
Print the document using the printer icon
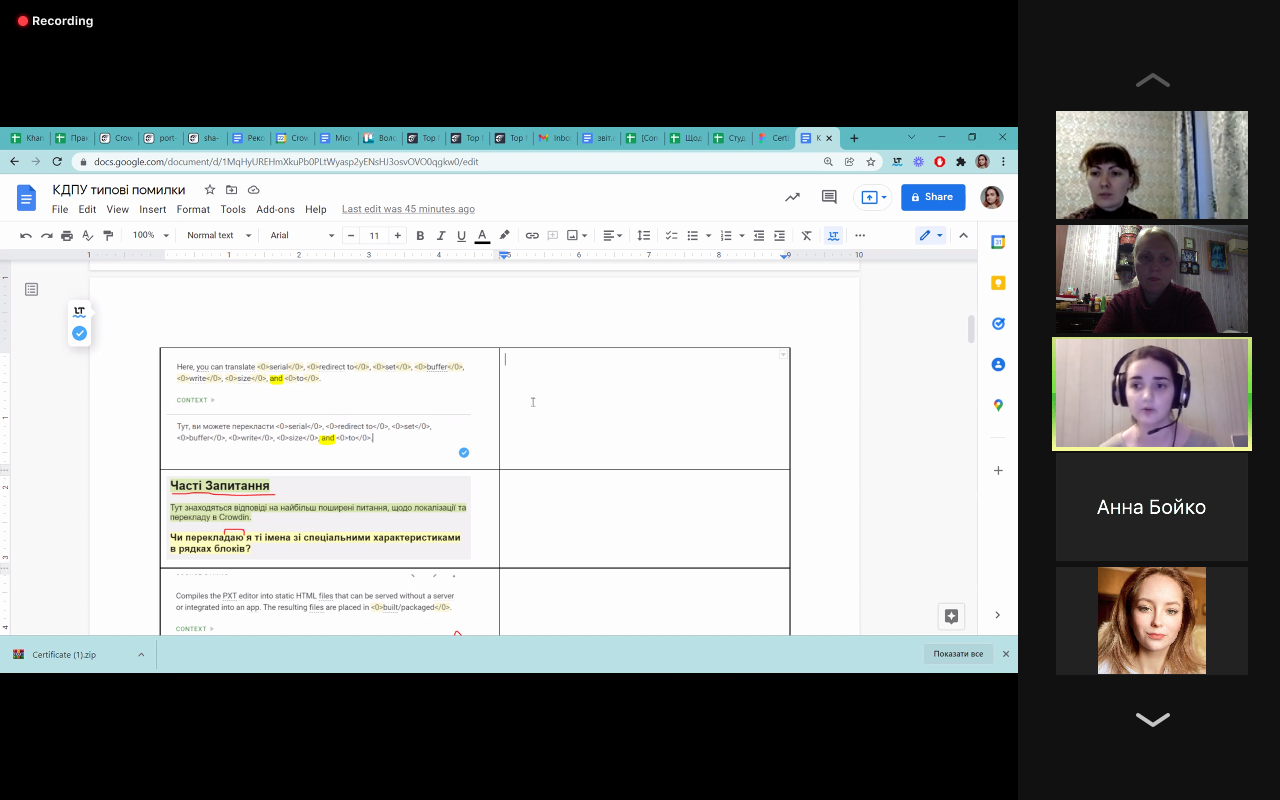[x=67, y=236]
